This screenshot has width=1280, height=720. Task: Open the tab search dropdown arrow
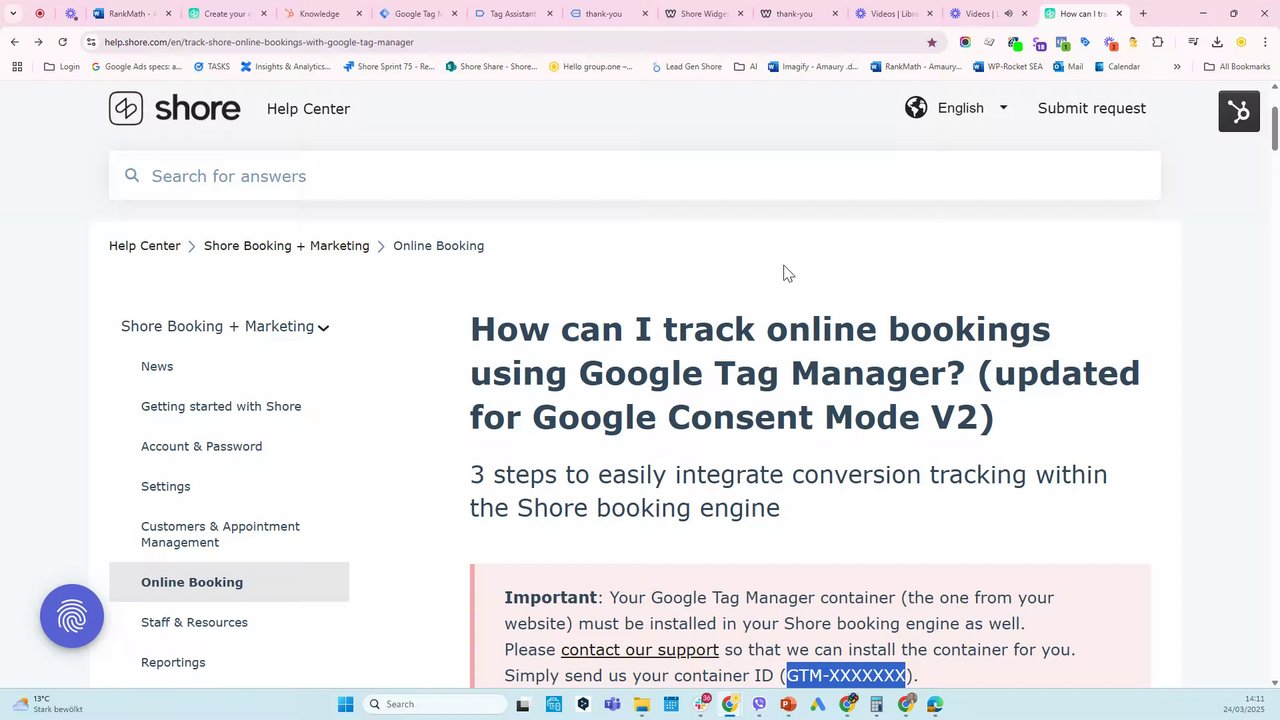(x=13, y=14)
